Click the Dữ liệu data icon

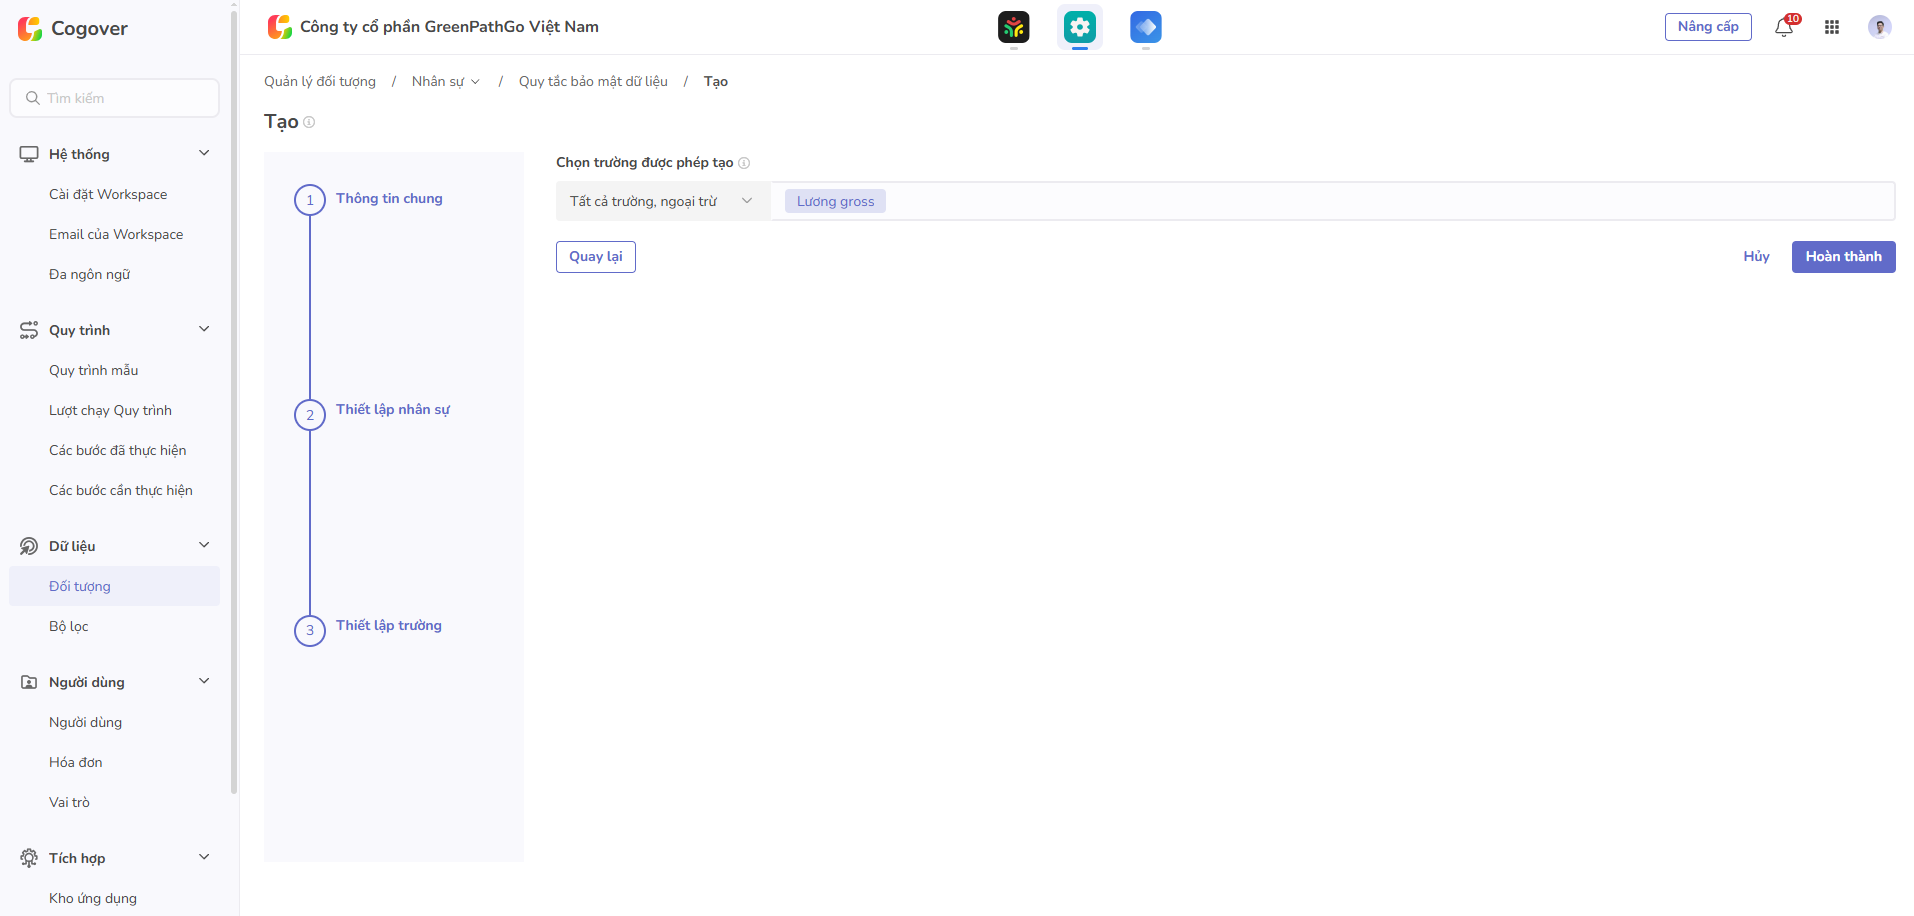click(x=29, y=546)
